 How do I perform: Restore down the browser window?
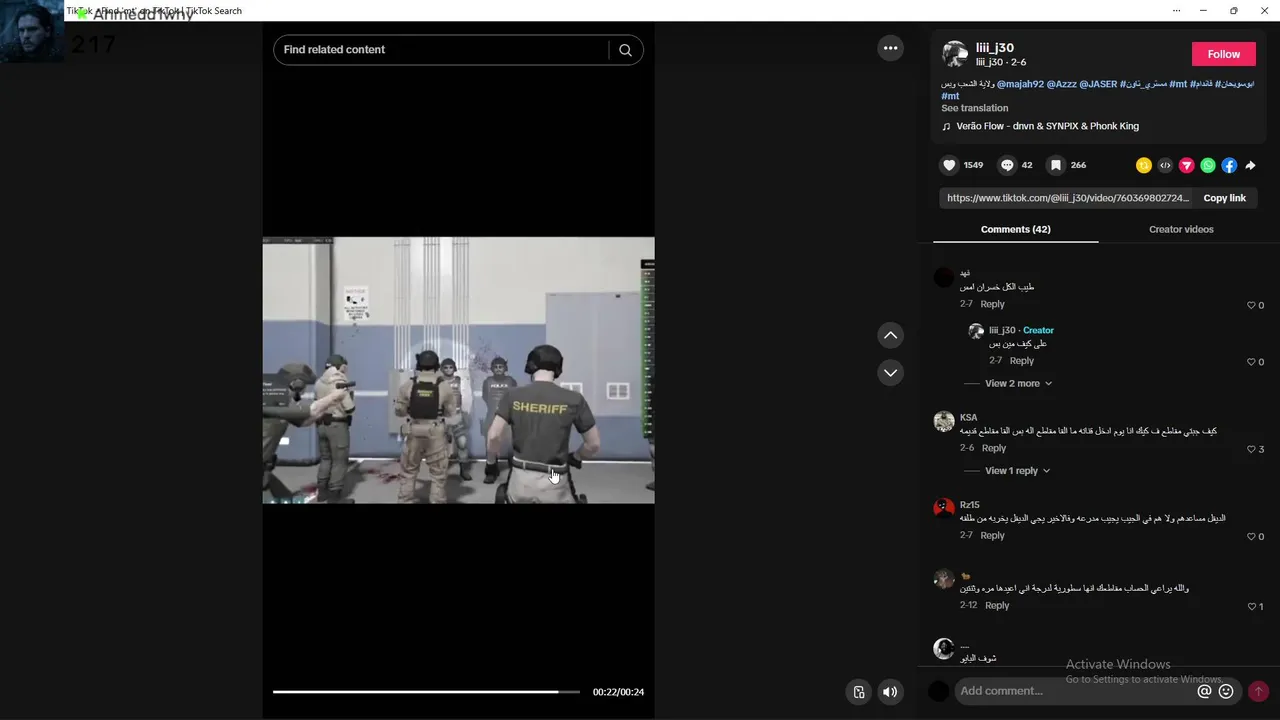(x=1233, y=11)
